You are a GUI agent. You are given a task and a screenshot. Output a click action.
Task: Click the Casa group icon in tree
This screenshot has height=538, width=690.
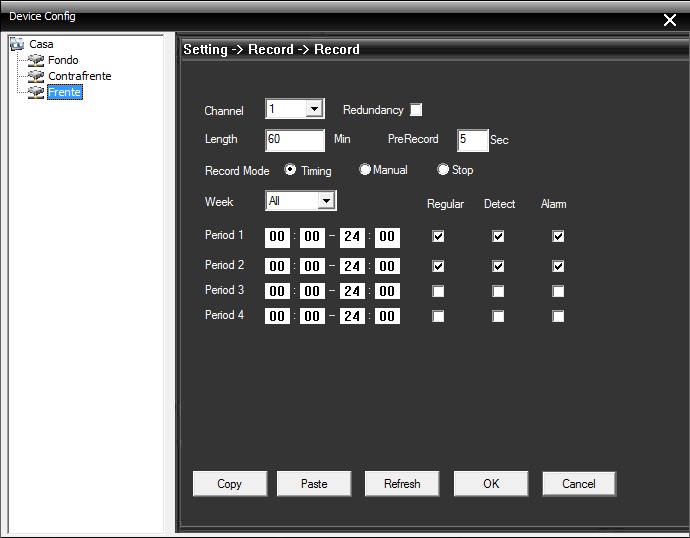pyautogui.click(x=17, y=44)
